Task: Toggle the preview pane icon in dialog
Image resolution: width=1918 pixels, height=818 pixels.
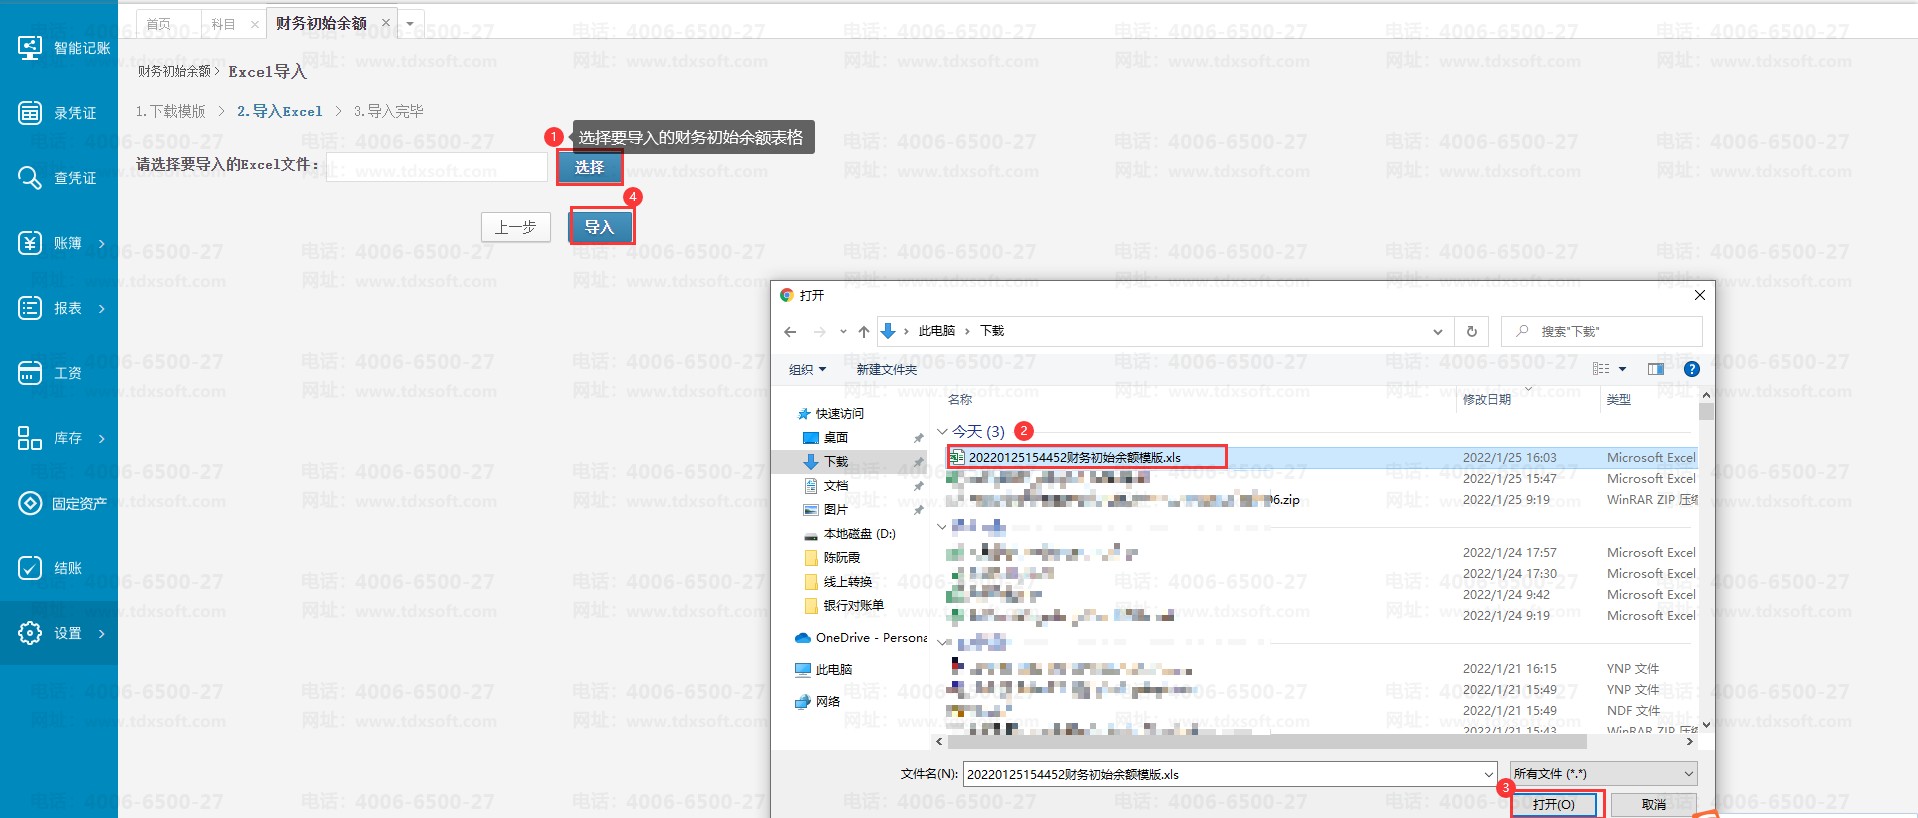Action: tap(1656, 369)
